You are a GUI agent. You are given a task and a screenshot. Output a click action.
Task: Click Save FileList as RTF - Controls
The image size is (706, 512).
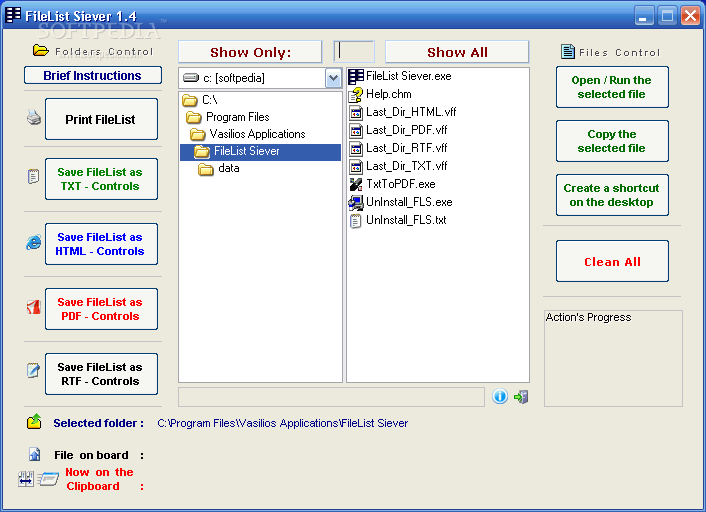click(x=101, y=374)
